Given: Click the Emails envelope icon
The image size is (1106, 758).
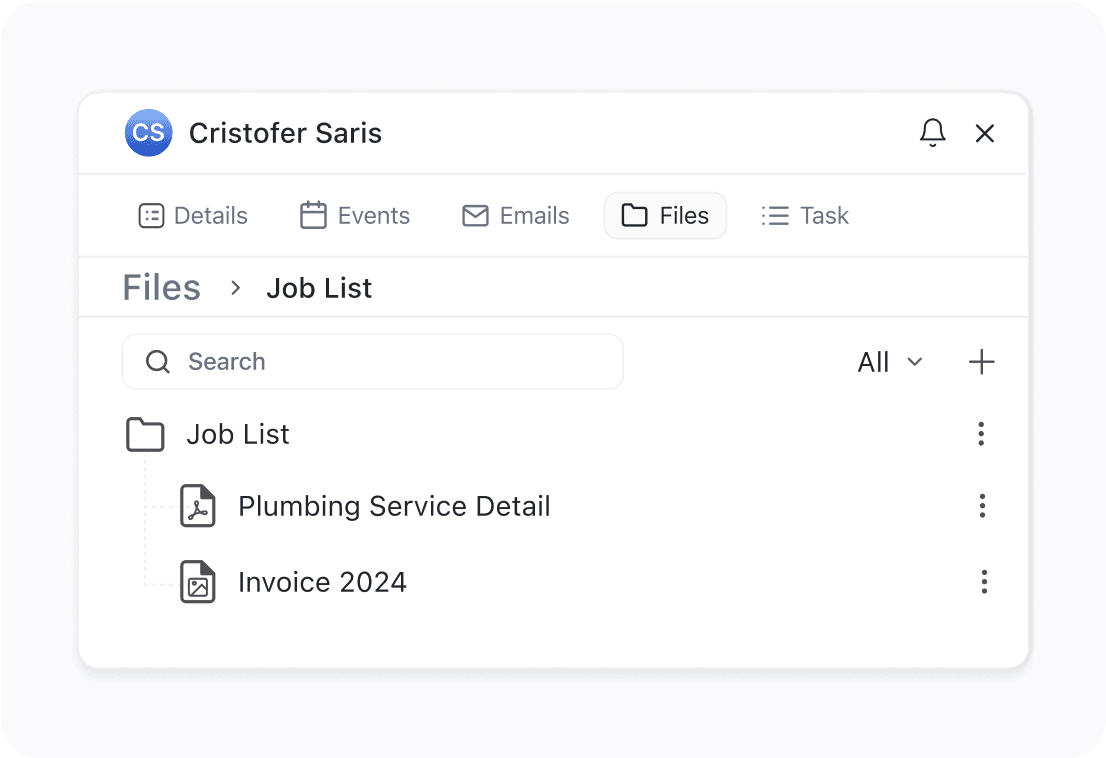Looking at the screenshot, I should pos(475,215).
